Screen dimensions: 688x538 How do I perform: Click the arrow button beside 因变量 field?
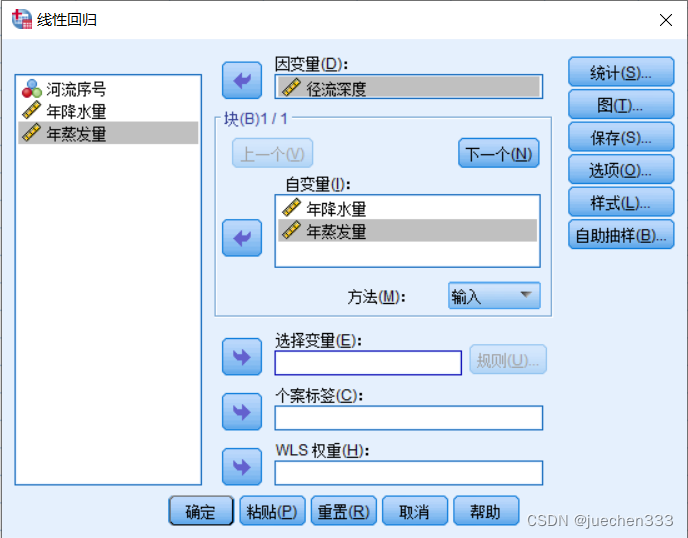(x=242, y=80)
